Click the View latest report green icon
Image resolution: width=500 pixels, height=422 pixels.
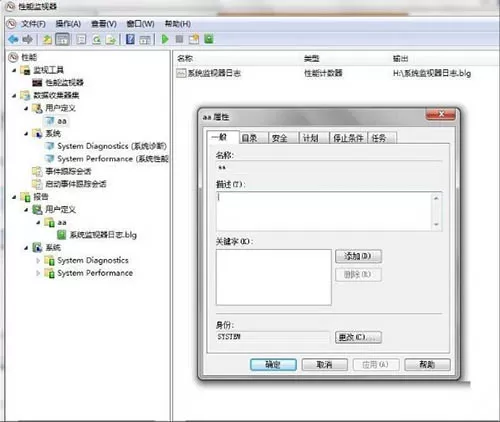[209, 39]
